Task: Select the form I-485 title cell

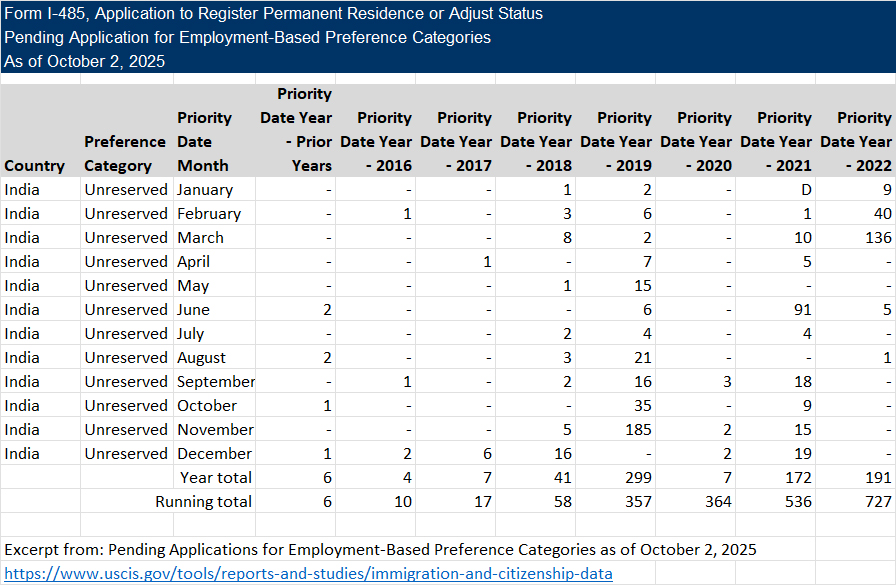Action: click(274, 14)
